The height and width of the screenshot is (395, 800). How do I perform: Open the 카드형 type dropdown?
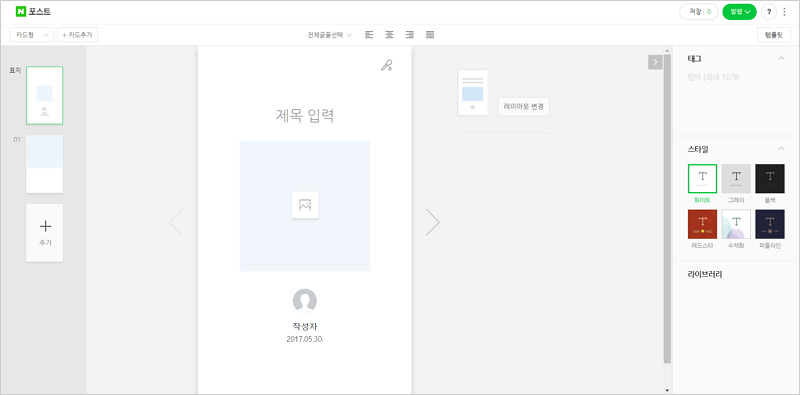pos(32,35)
